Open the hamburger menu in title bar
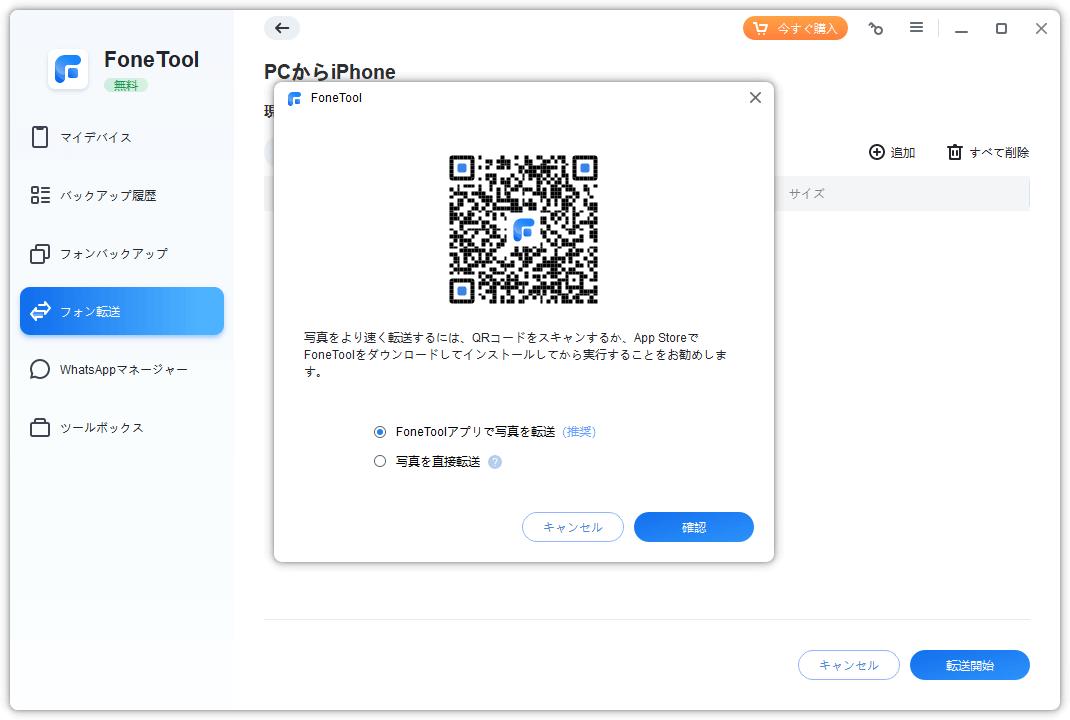 916,28
